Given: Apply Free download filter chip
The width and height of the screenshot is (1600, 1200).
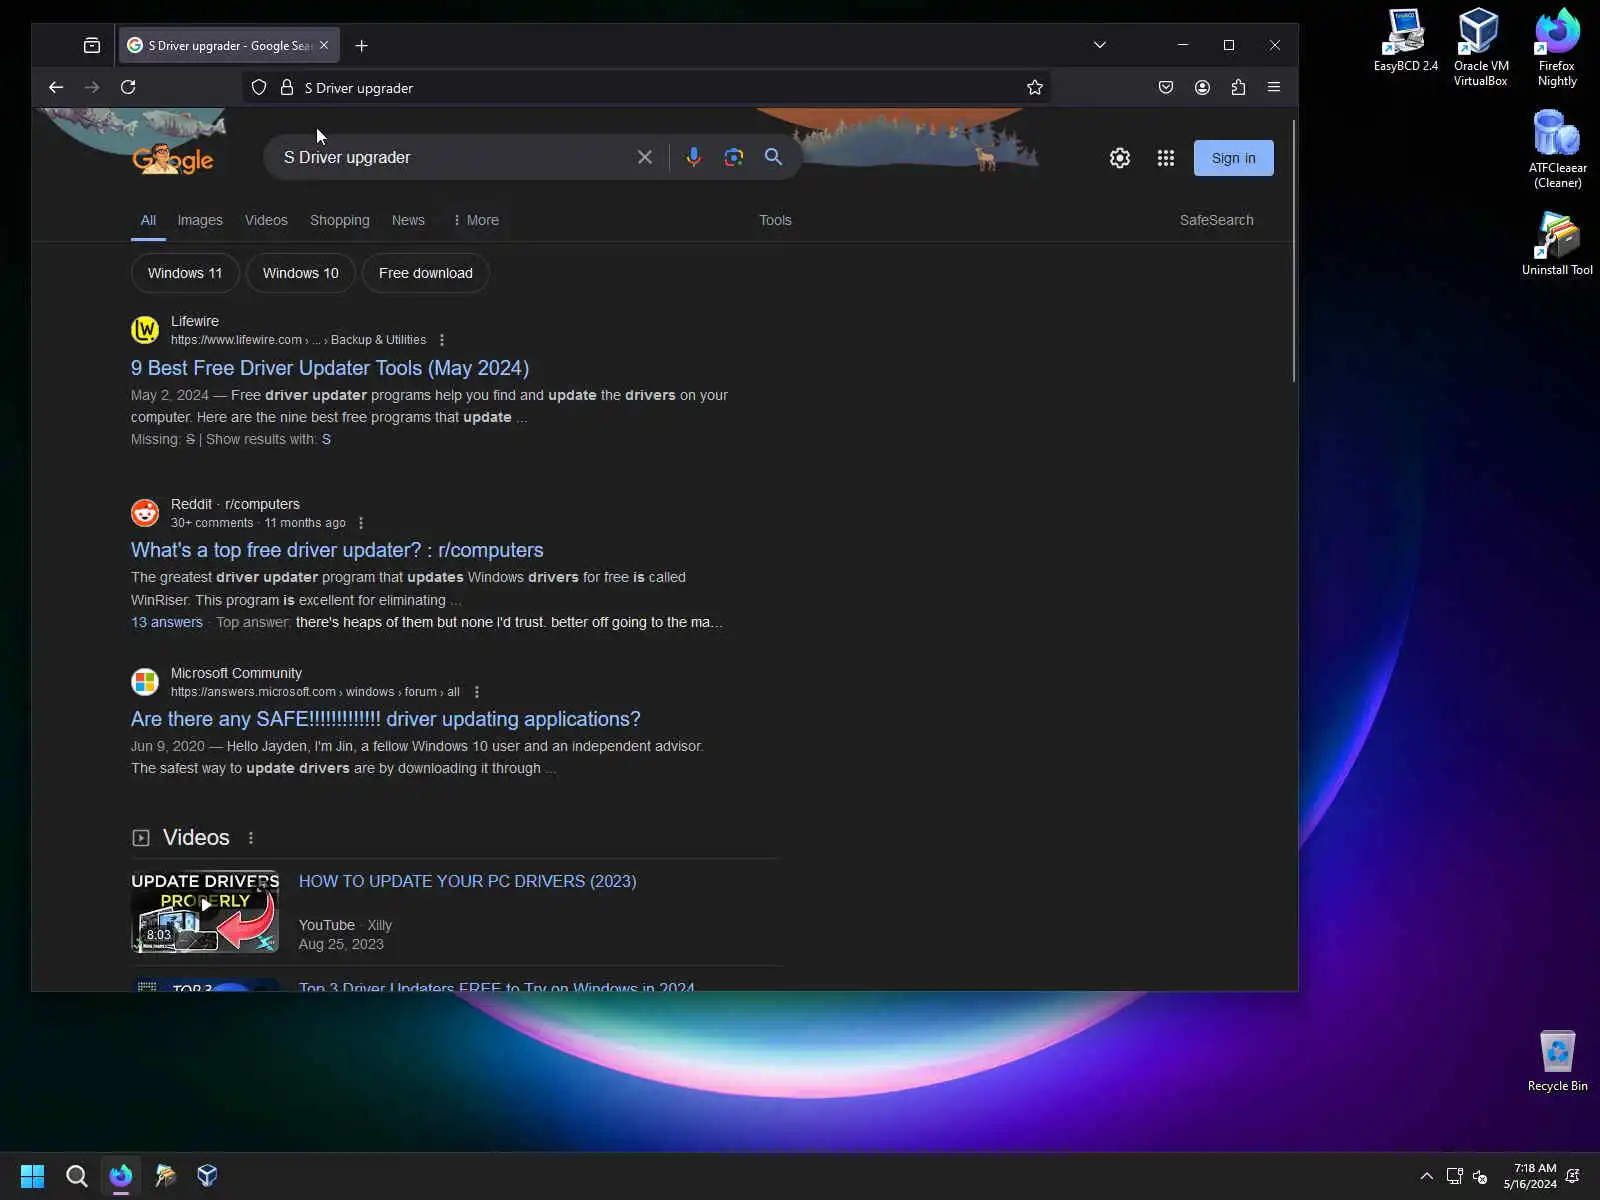Looking at the screenshot, I should tap(426, 273).
